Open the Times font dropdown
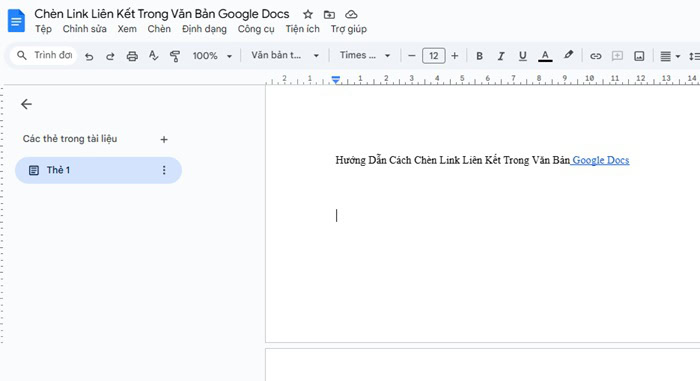 [365, 55]
